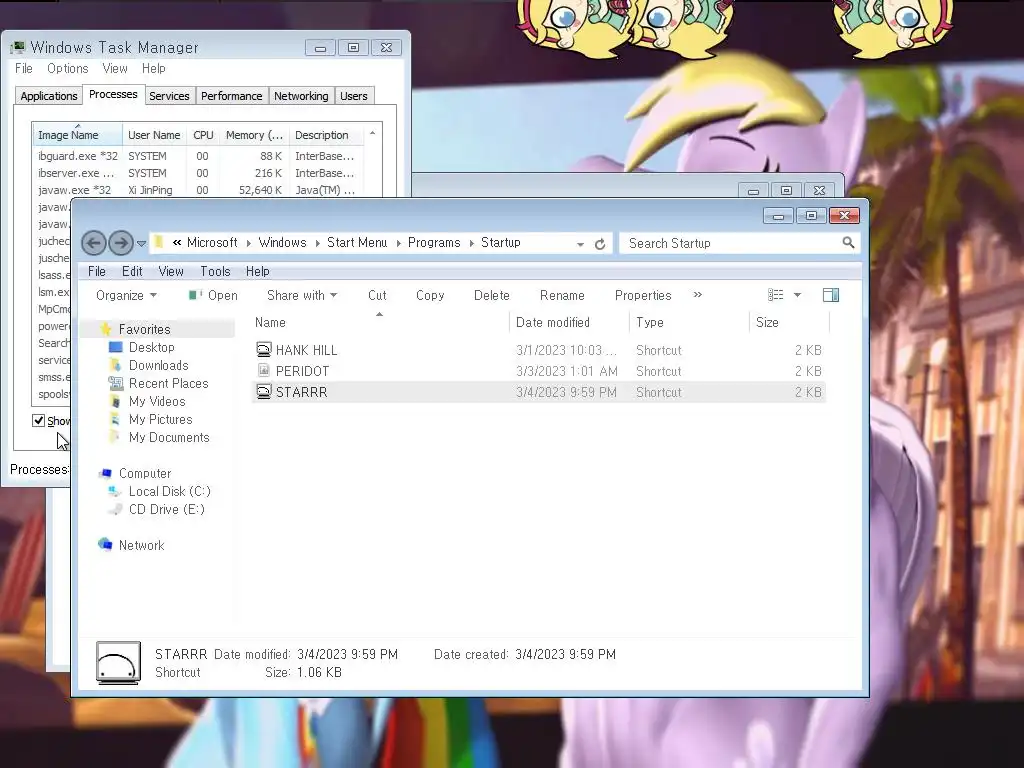Switch to Networking tab in Task Manager
Viewport: 1024px width, 768px height.
tap(301, 96)
